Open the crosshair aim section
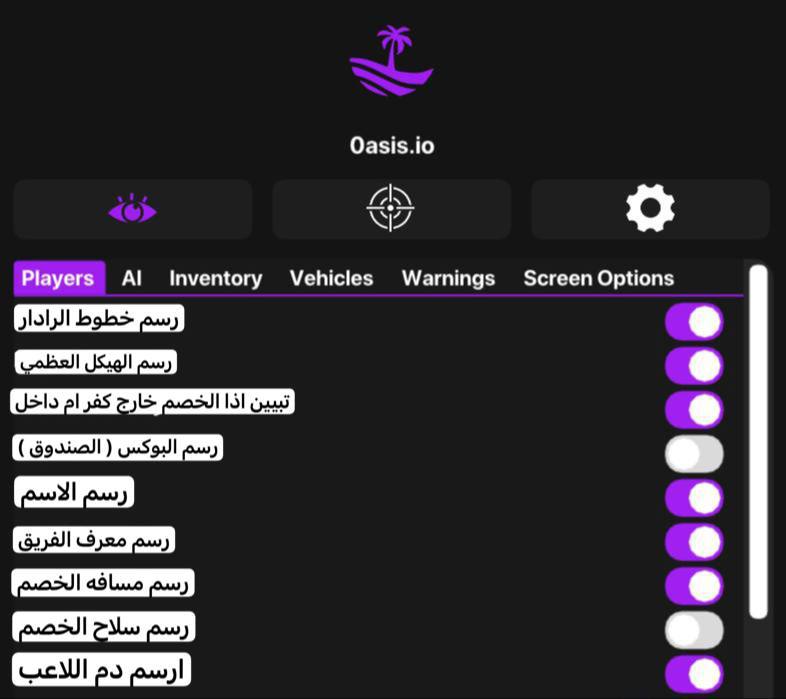The image size is (786, 699). (391, 210)
